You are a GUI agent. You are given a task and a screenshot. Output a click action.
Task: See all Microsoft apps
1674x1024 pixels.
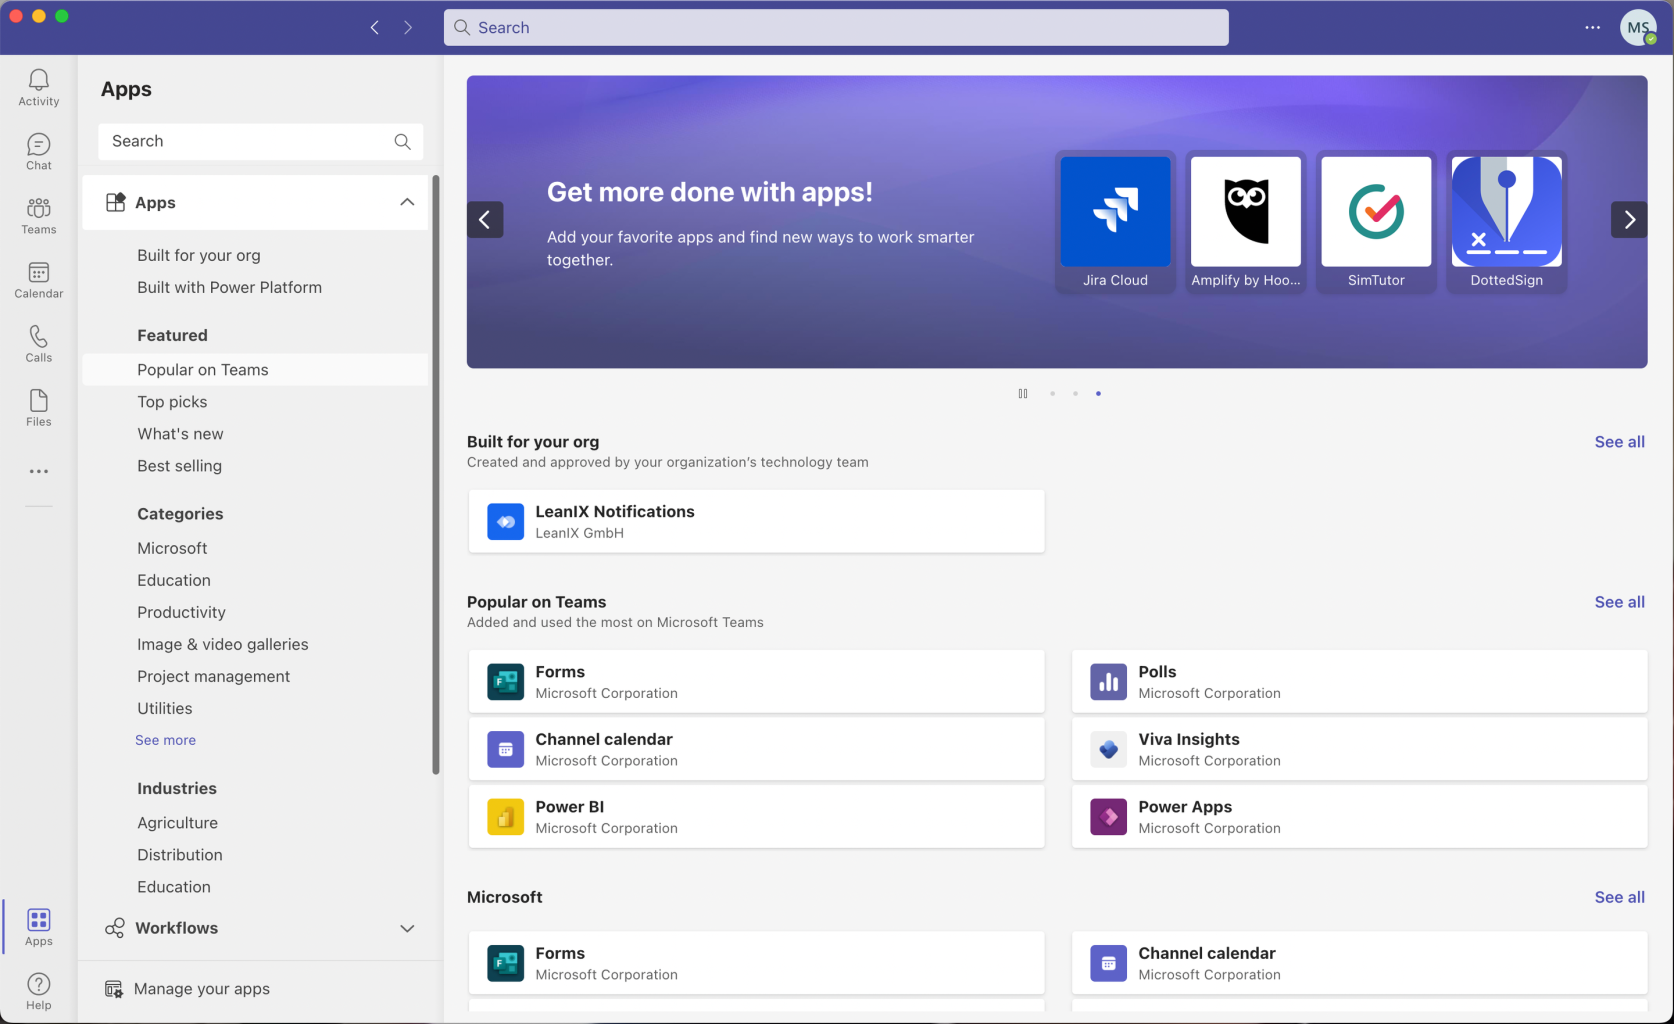pyautogui.click(x=1619, y=898)
